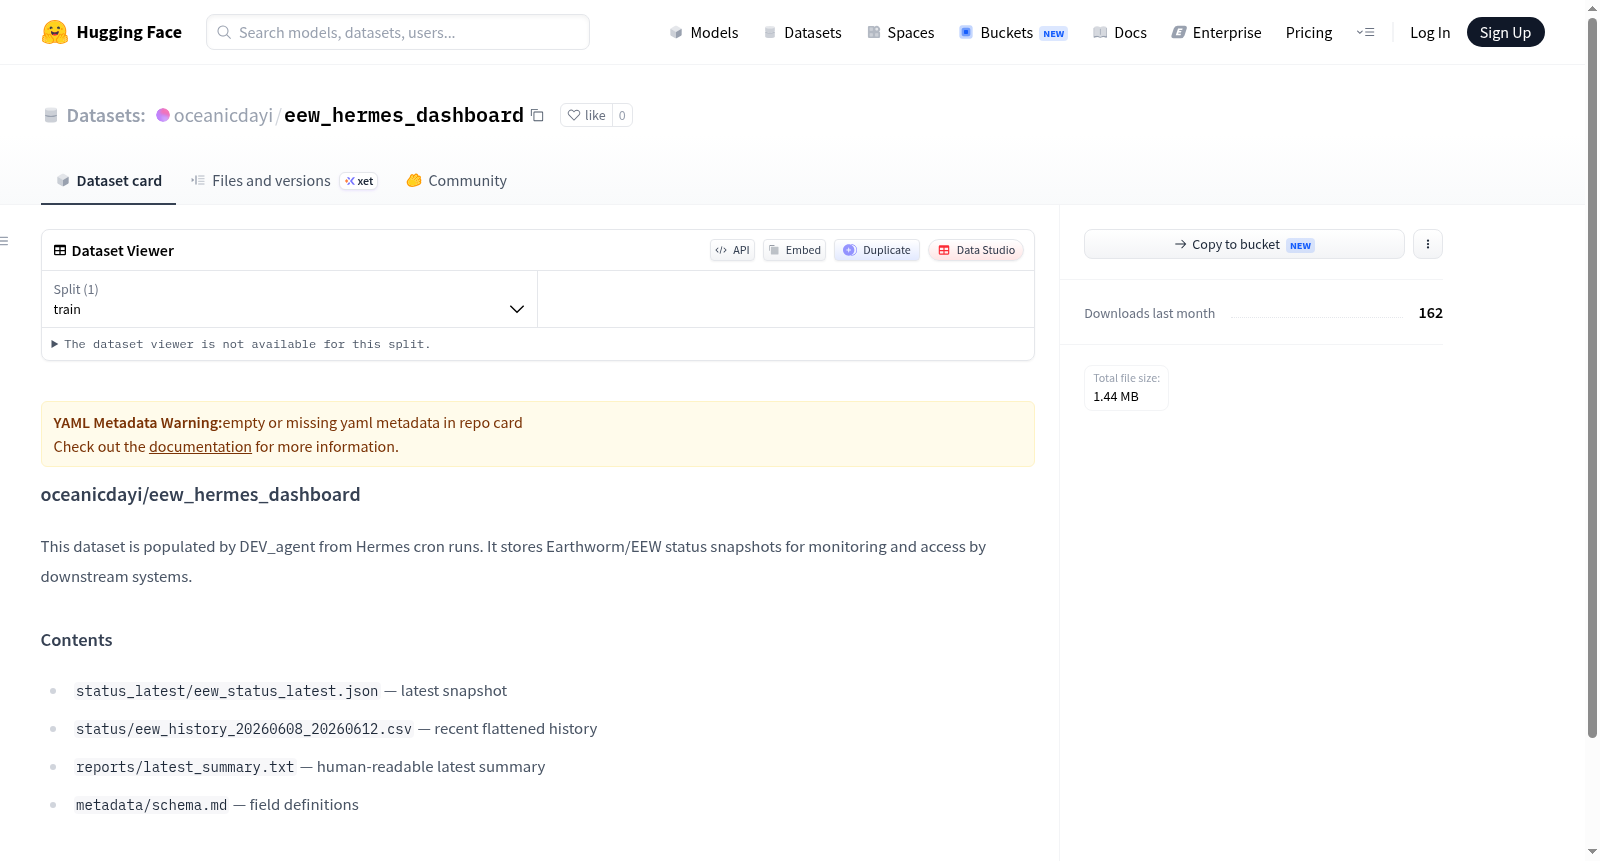Expand the extra navigation menu icon
This screenshot has height=861, width=1600.
[x=1365, y=32]
